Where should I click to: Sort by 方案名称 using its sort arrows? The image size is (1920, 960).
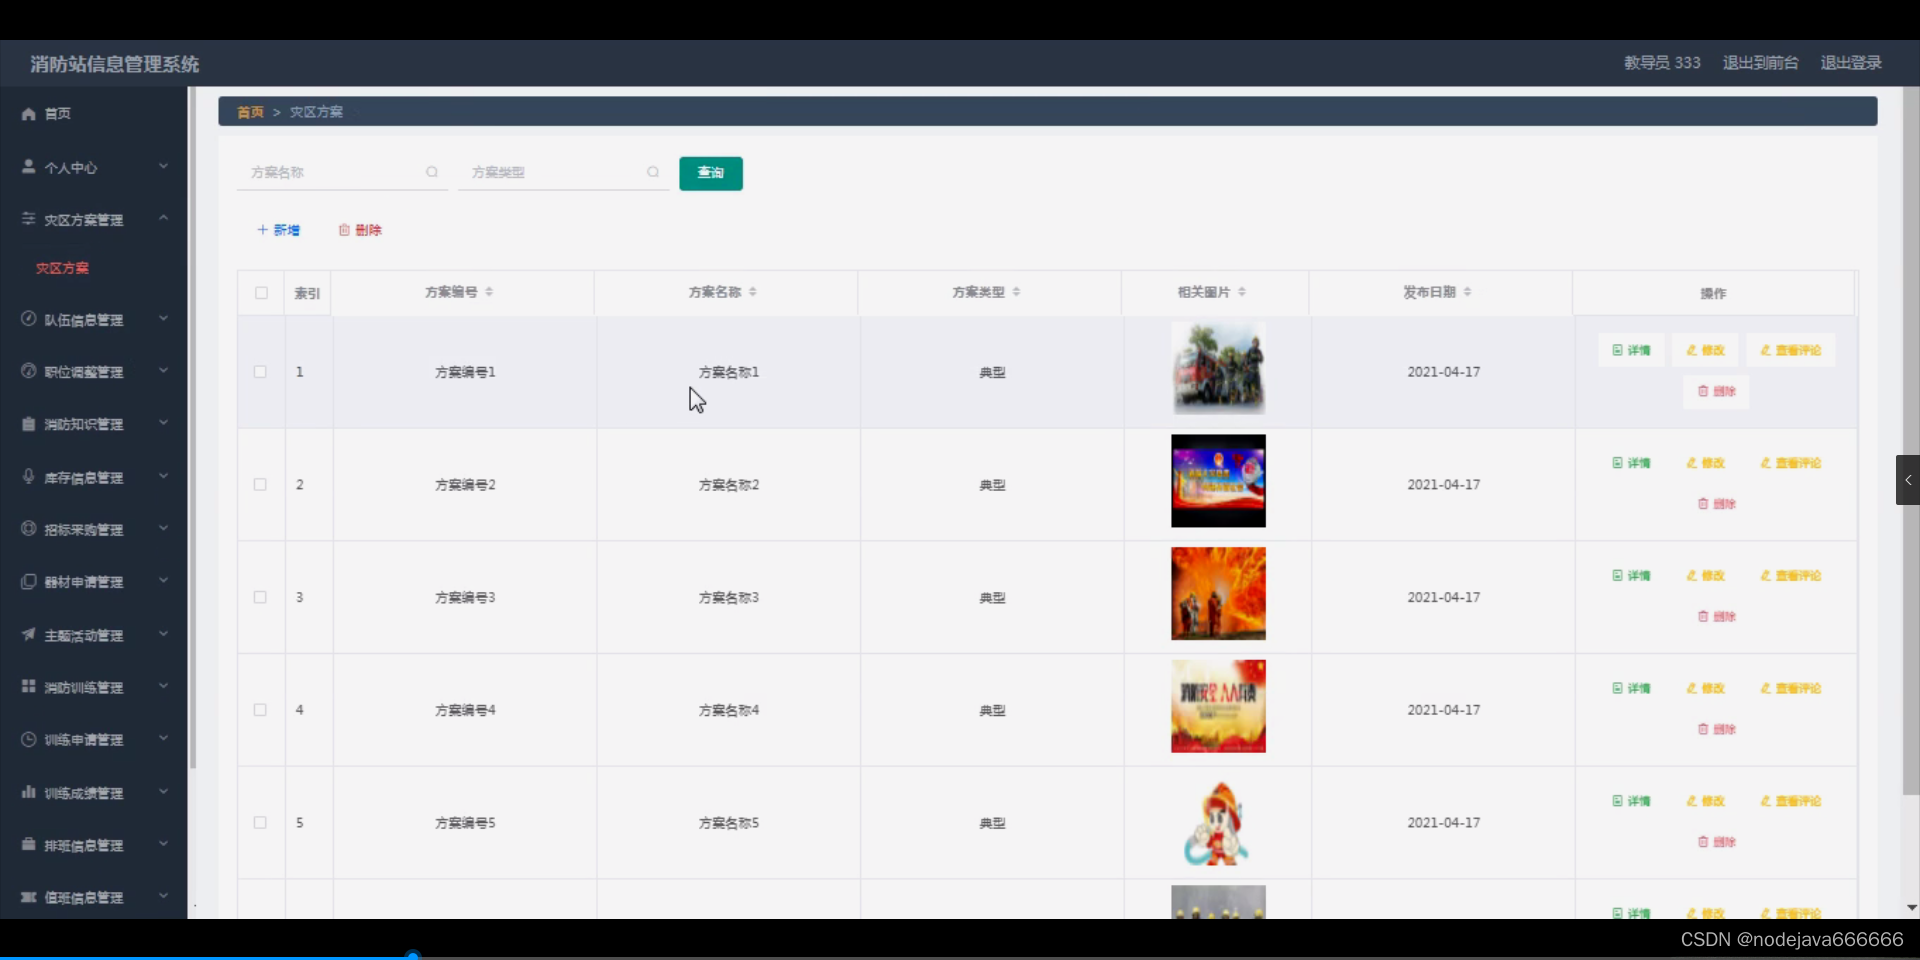(x=753, y=292)
